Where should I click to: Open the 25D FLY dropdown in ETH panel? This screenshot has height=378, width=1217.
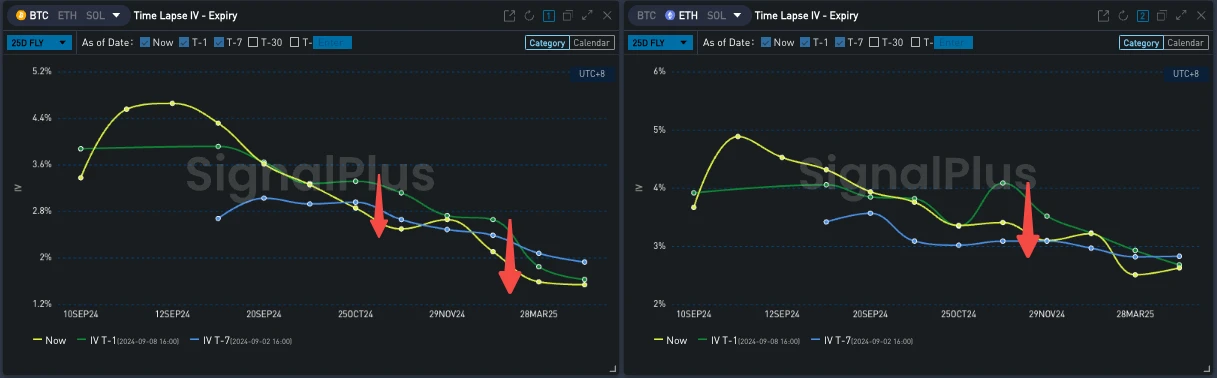tap(661, 43)
